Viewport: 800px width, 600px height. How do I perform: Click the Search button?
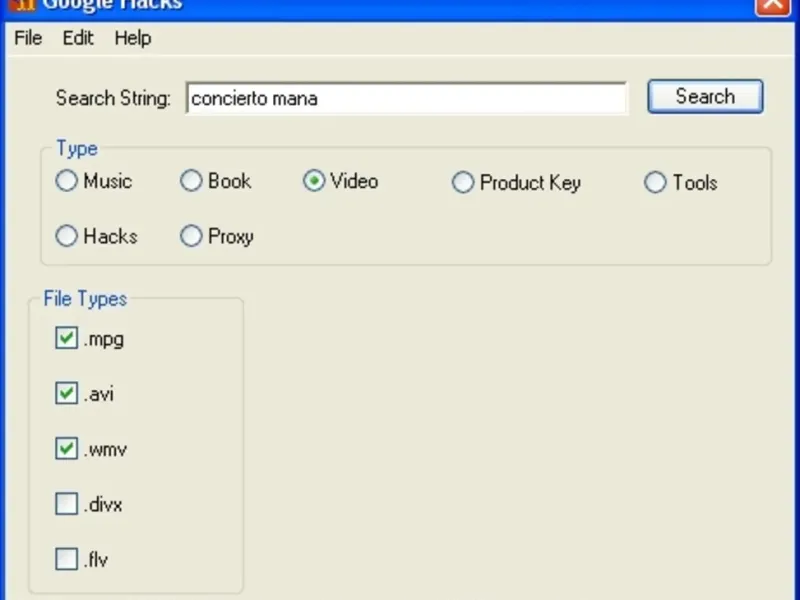point(705,96)
